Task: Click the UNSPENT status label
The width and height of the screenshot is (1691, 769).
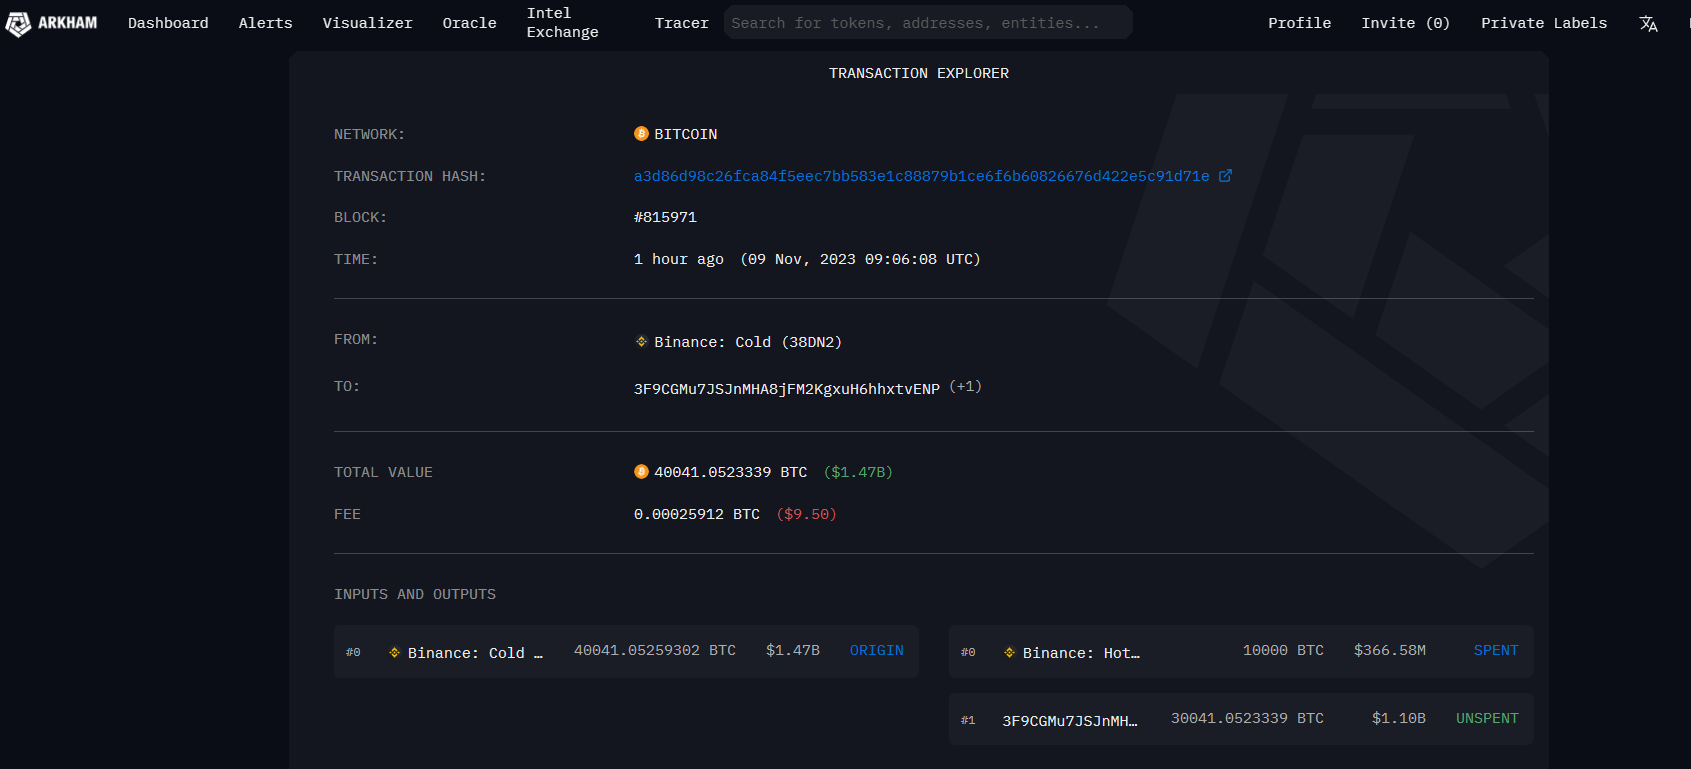Action: 1487,719
